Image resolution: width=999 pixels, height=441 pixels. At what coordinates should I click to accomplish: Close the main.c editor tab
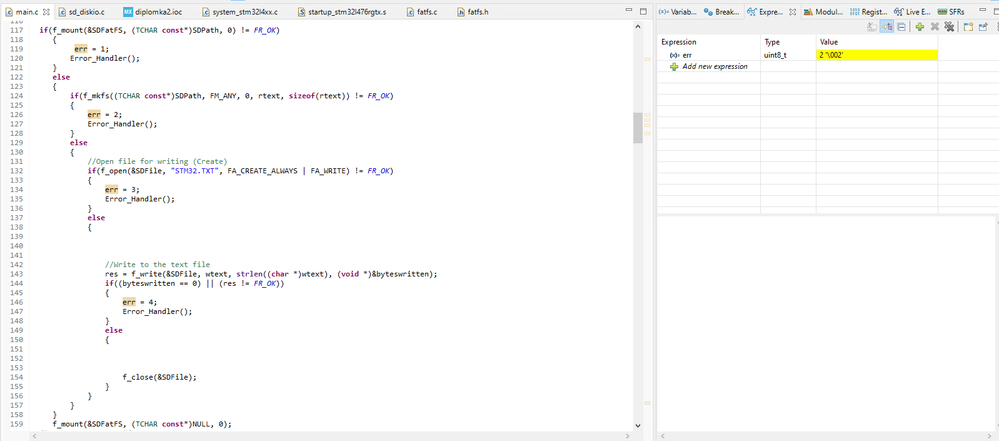[47, 12]
